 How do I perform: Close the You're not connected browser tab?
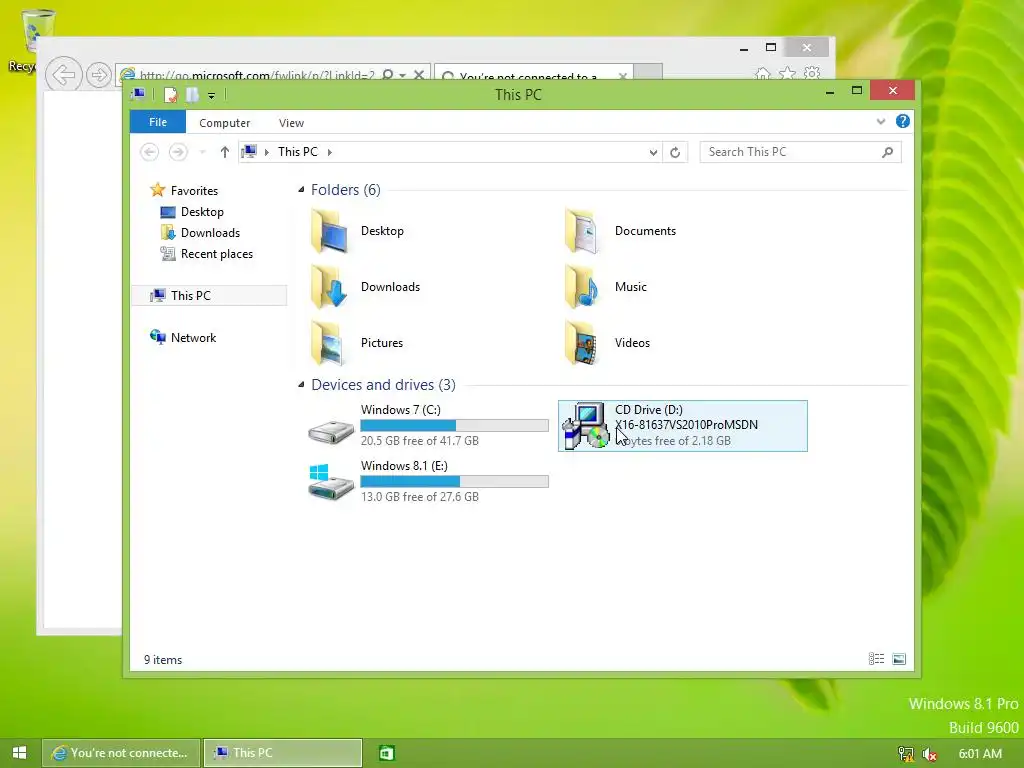[x=622, y=76]
